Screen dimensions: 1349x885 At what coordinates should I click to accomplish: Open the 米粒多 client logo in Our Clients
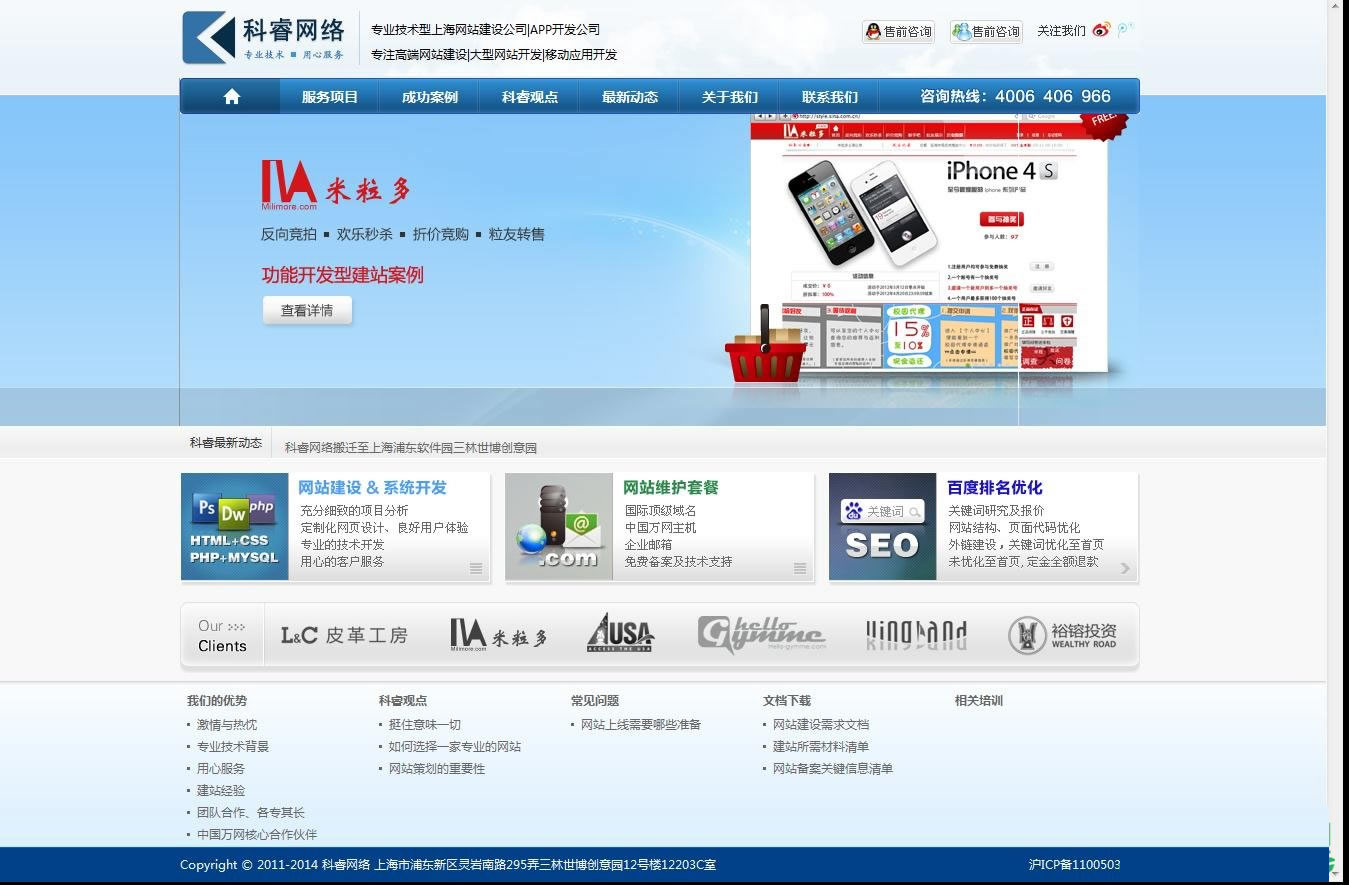498,635
